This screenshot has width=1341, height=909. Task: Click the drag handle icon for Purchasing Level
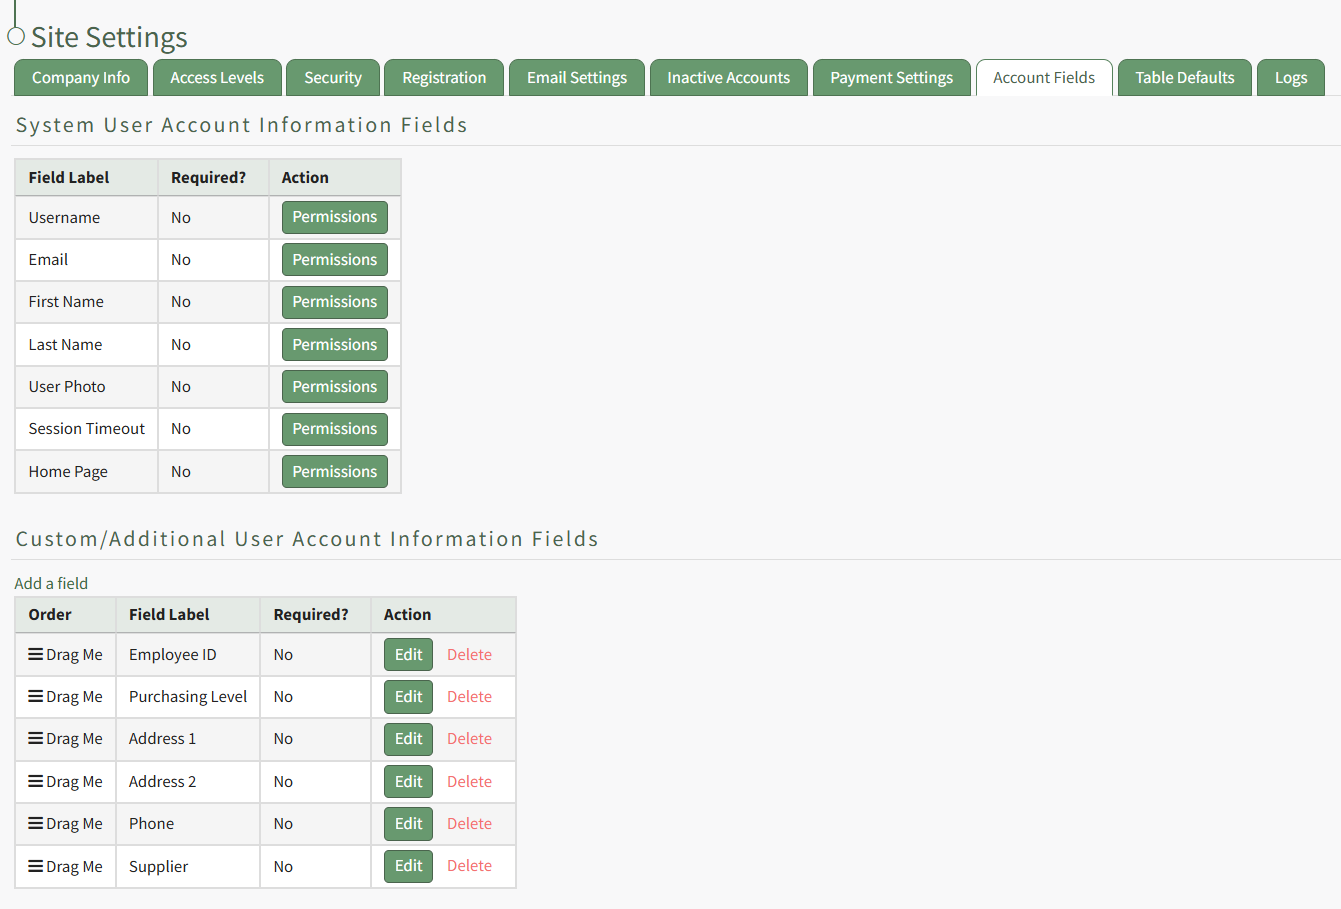click(36, 696)
